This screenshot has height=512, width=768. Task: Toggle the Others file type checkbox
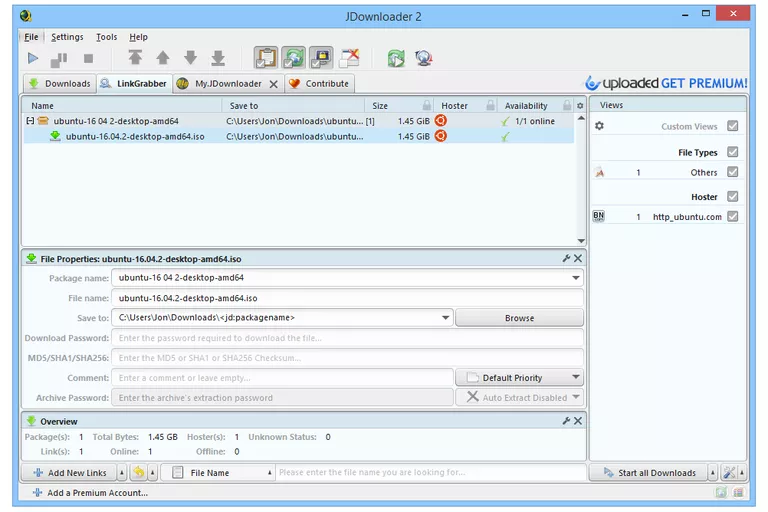pos(732,172)
